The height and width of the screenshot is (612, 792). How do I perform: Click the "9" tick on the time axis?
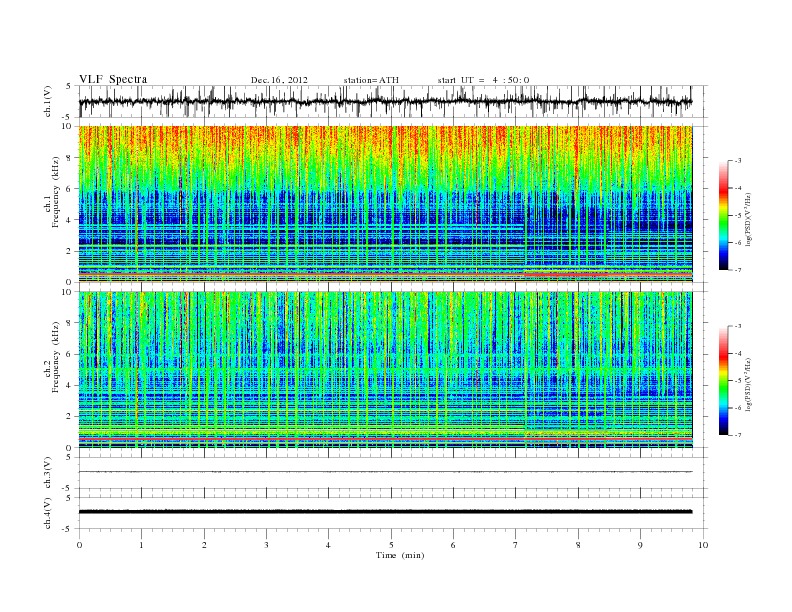(640, 545)
